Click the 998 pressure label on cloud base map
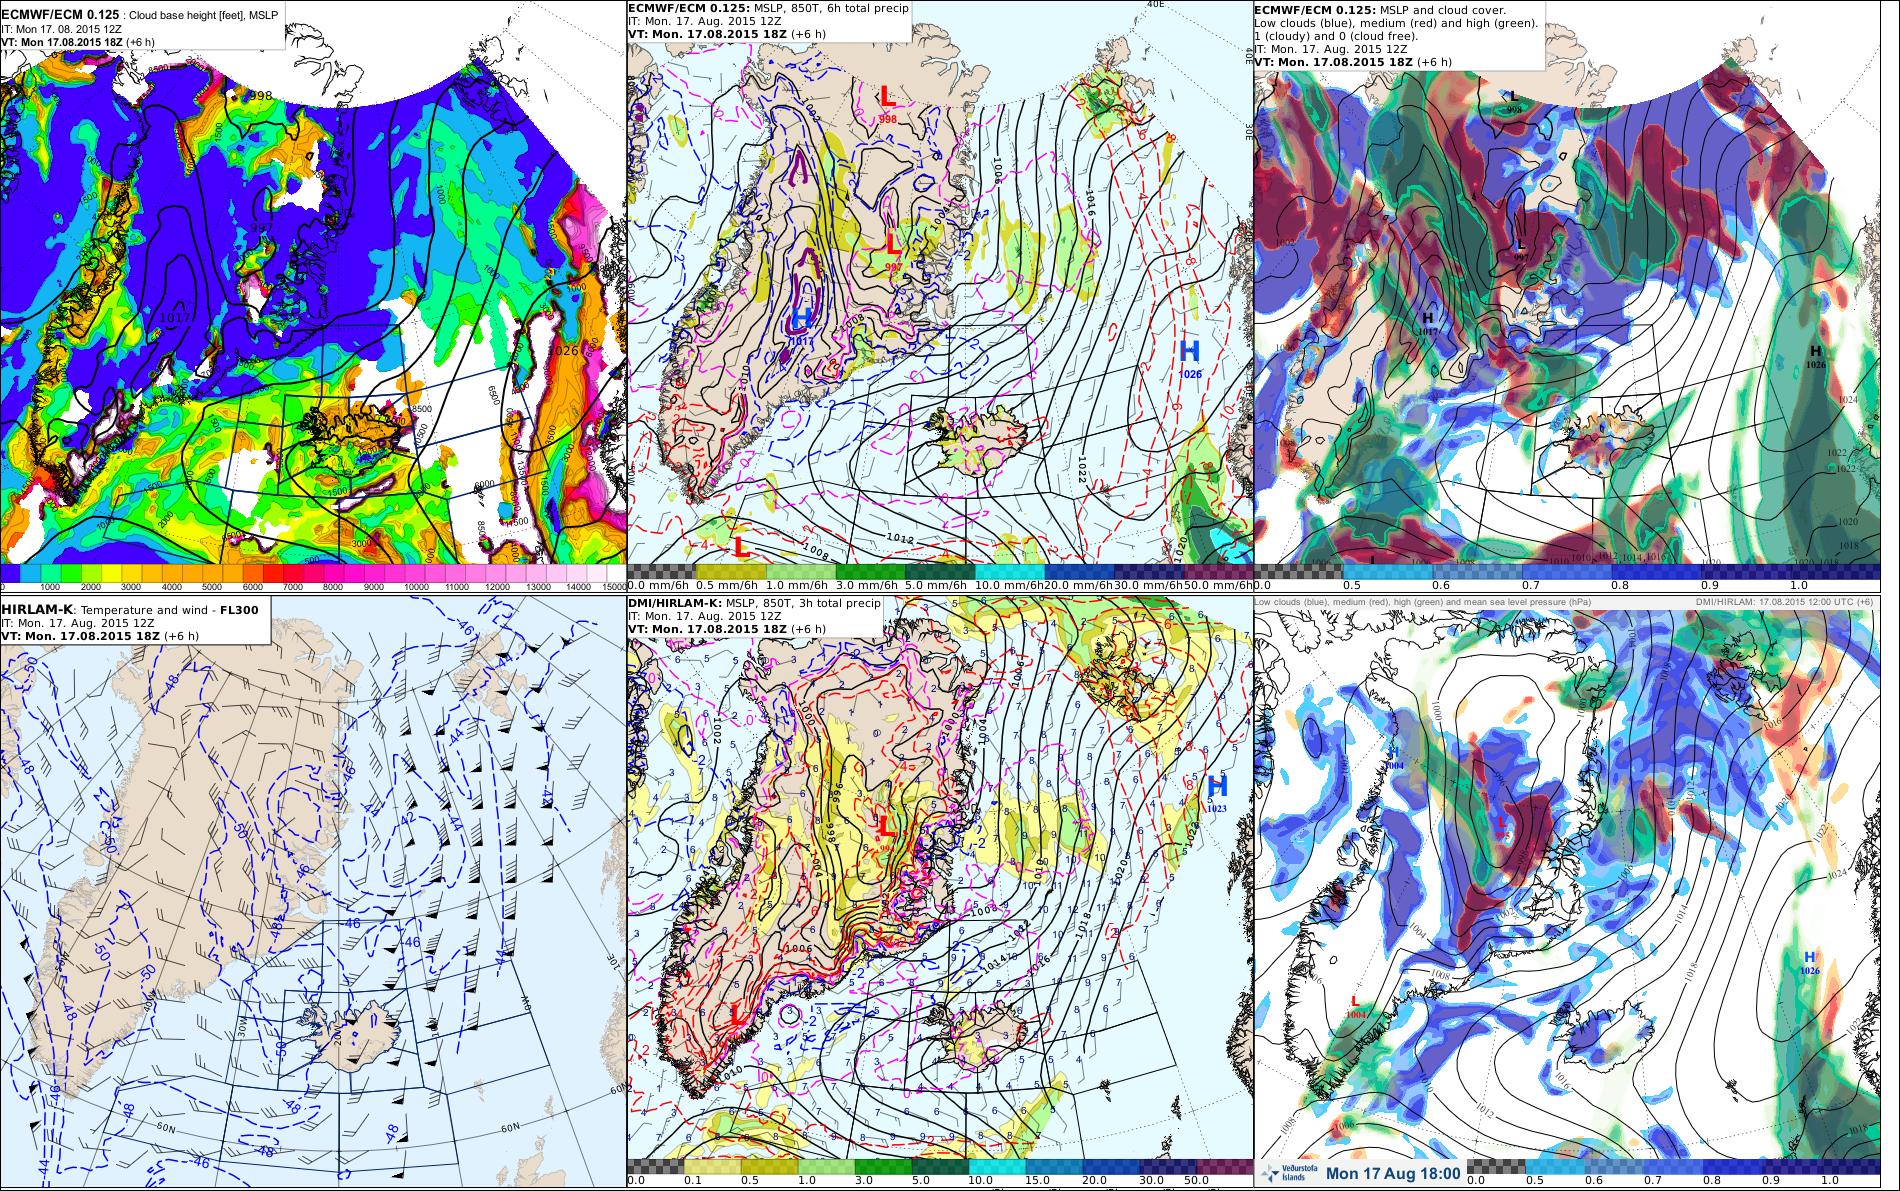The width and height of the screenshot is (1900, 1191). click(x=260, y=96)
